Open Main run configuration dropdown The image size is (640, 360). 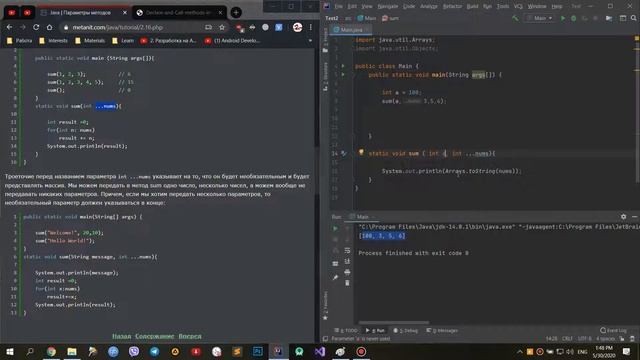point(540,18)
